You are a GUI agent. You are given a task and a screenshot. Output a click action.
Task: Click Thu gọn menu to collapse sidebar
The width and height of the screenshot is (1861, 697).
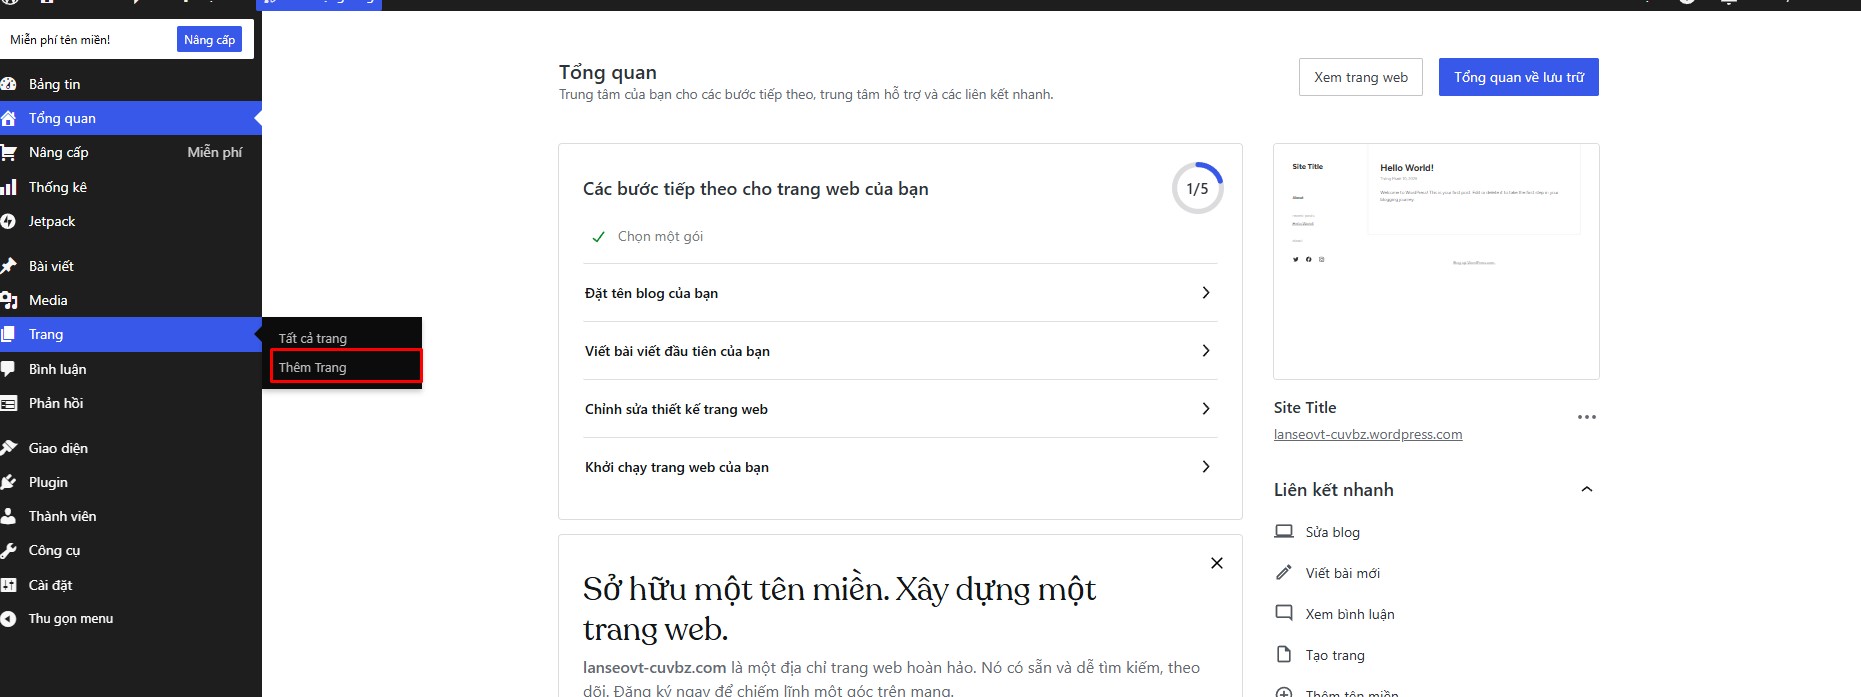(x=70, y=619)
